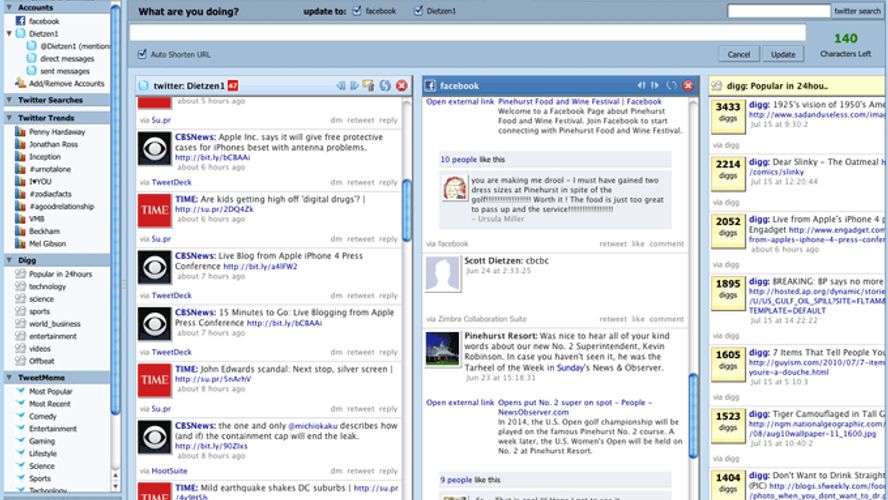Open the http://su.pr/2DQ4Zk link
The image size is (888, 500).
[214, 209]
